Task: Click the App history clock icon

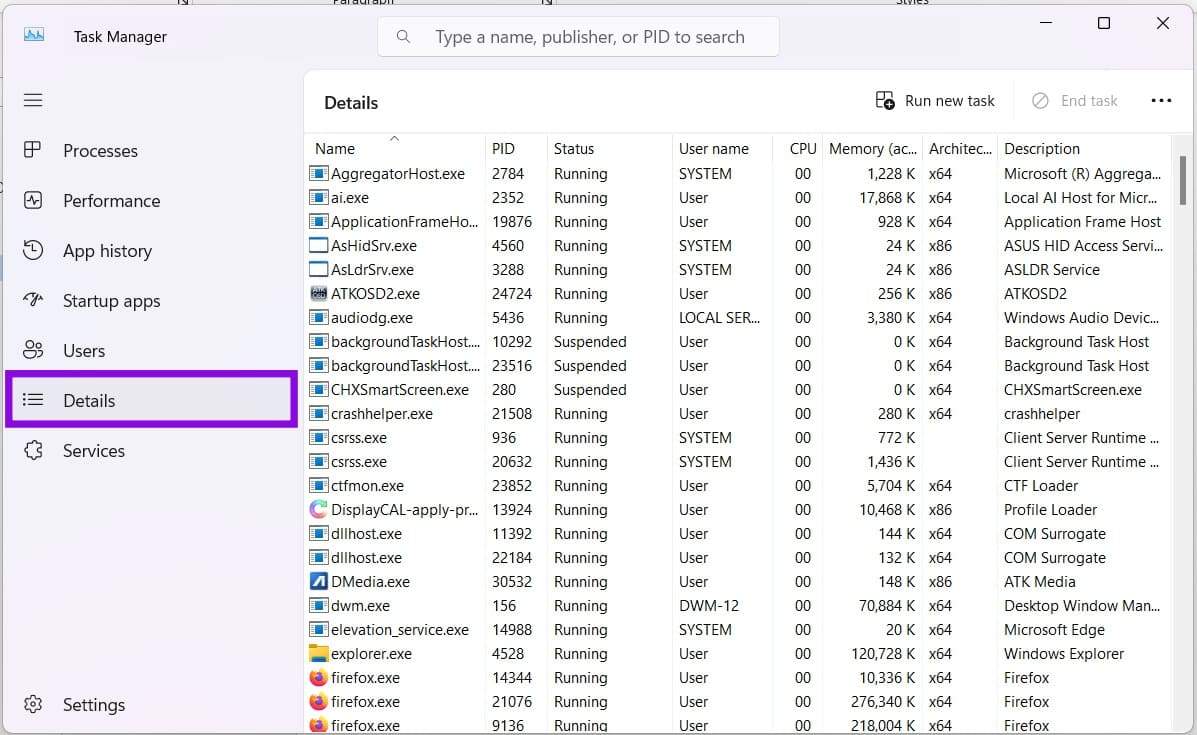Action: coord(33,250)
